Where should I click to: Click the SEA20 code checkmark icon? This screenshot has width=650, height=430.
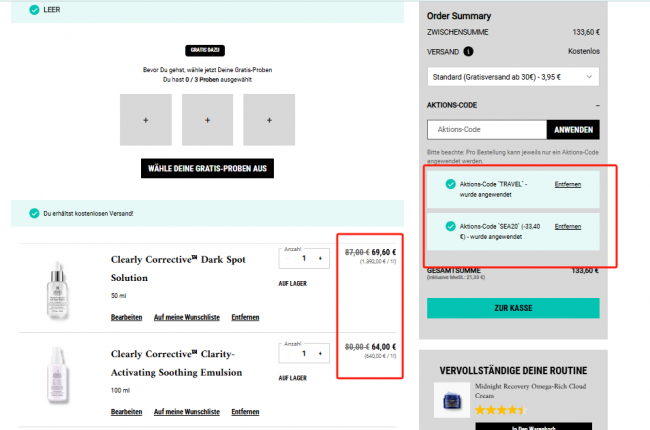(450, 226)
